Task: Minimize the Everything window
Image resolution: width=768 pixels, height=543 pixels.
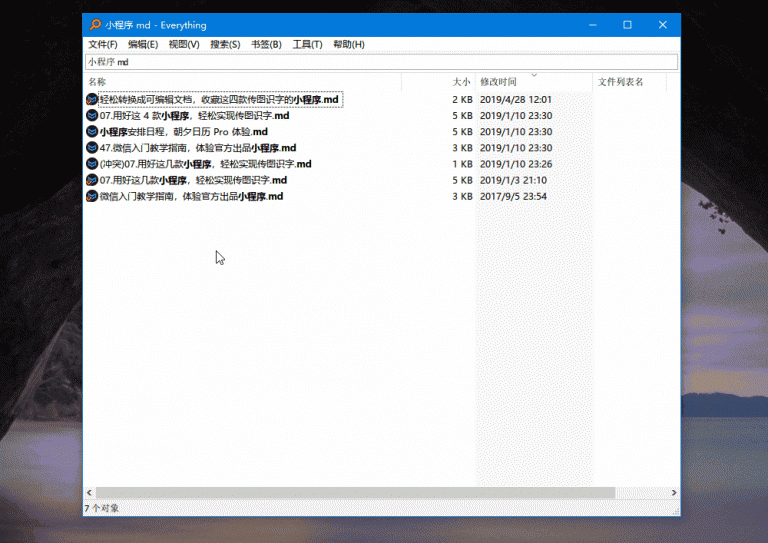Action: click(593, 24)
